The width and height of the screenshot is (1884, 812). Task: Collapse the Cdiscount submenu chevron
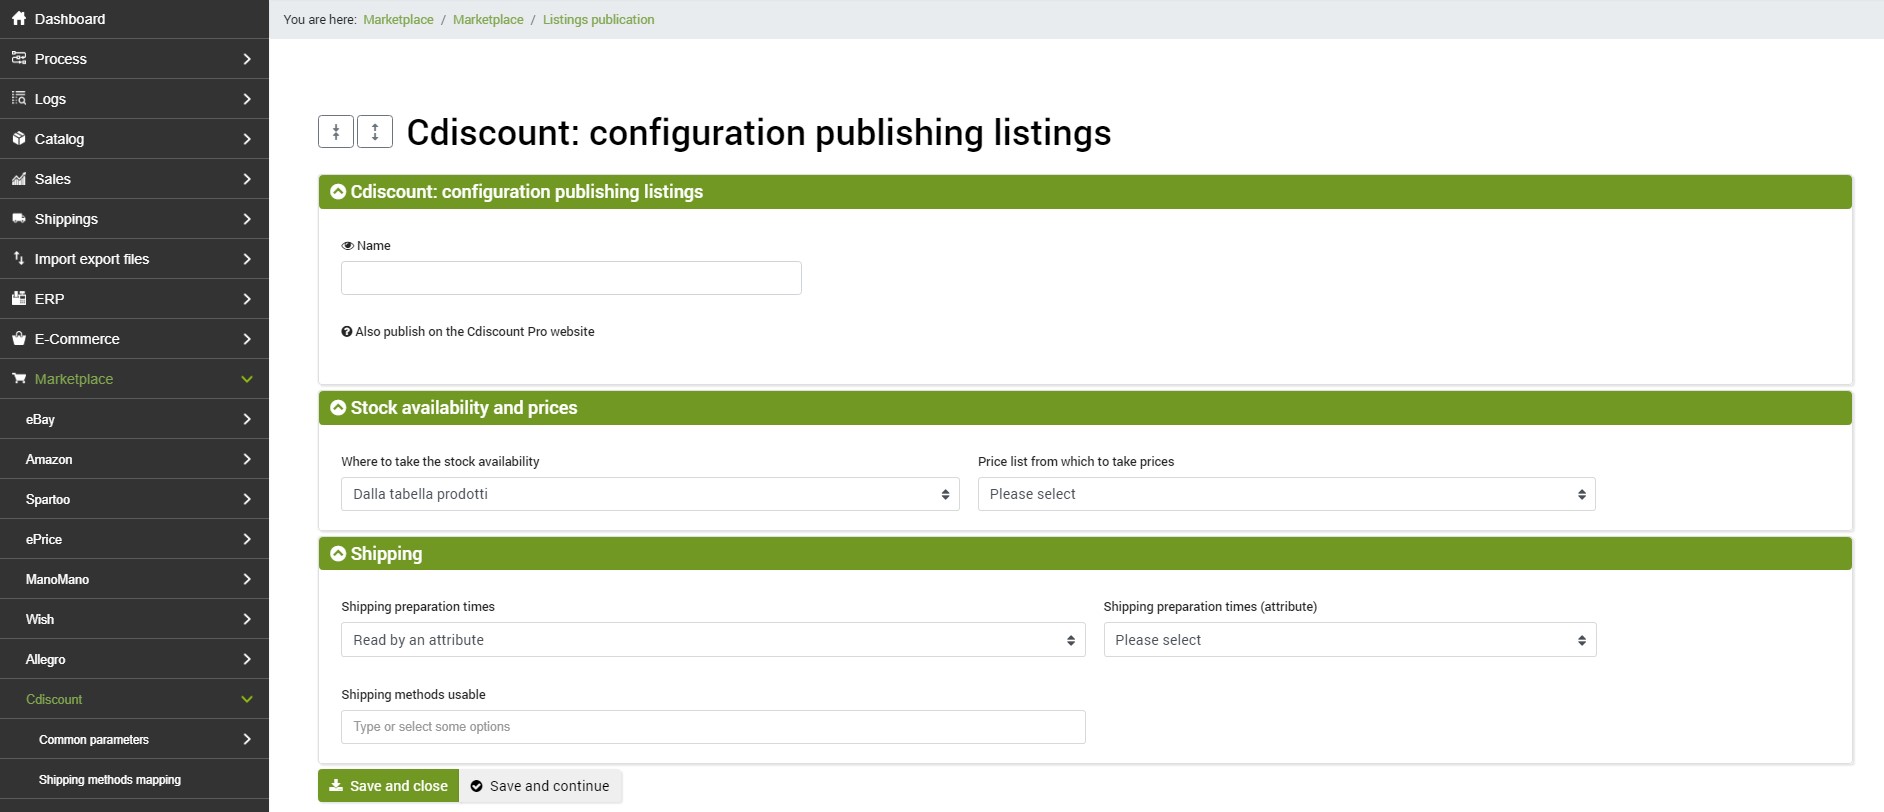pos(247,699)
